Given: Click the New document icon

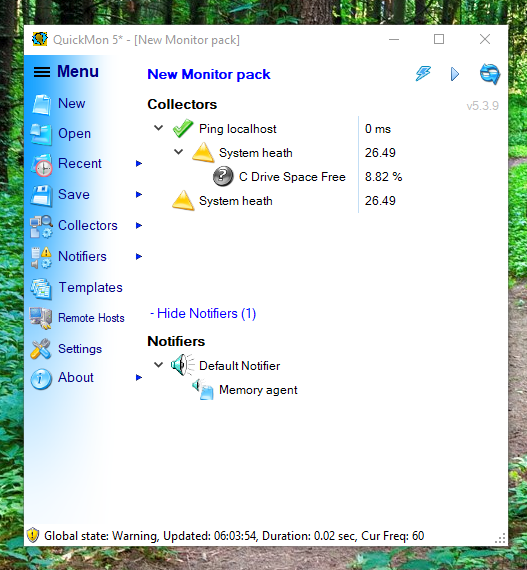Looking at the screenshot, I should tap(41, 104).
